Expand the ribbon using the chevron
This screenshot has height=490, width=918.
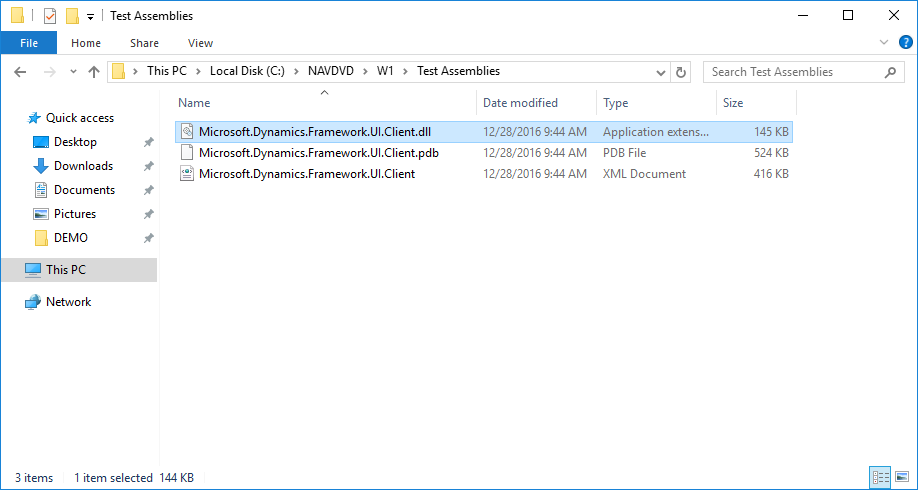pos(884,43)
